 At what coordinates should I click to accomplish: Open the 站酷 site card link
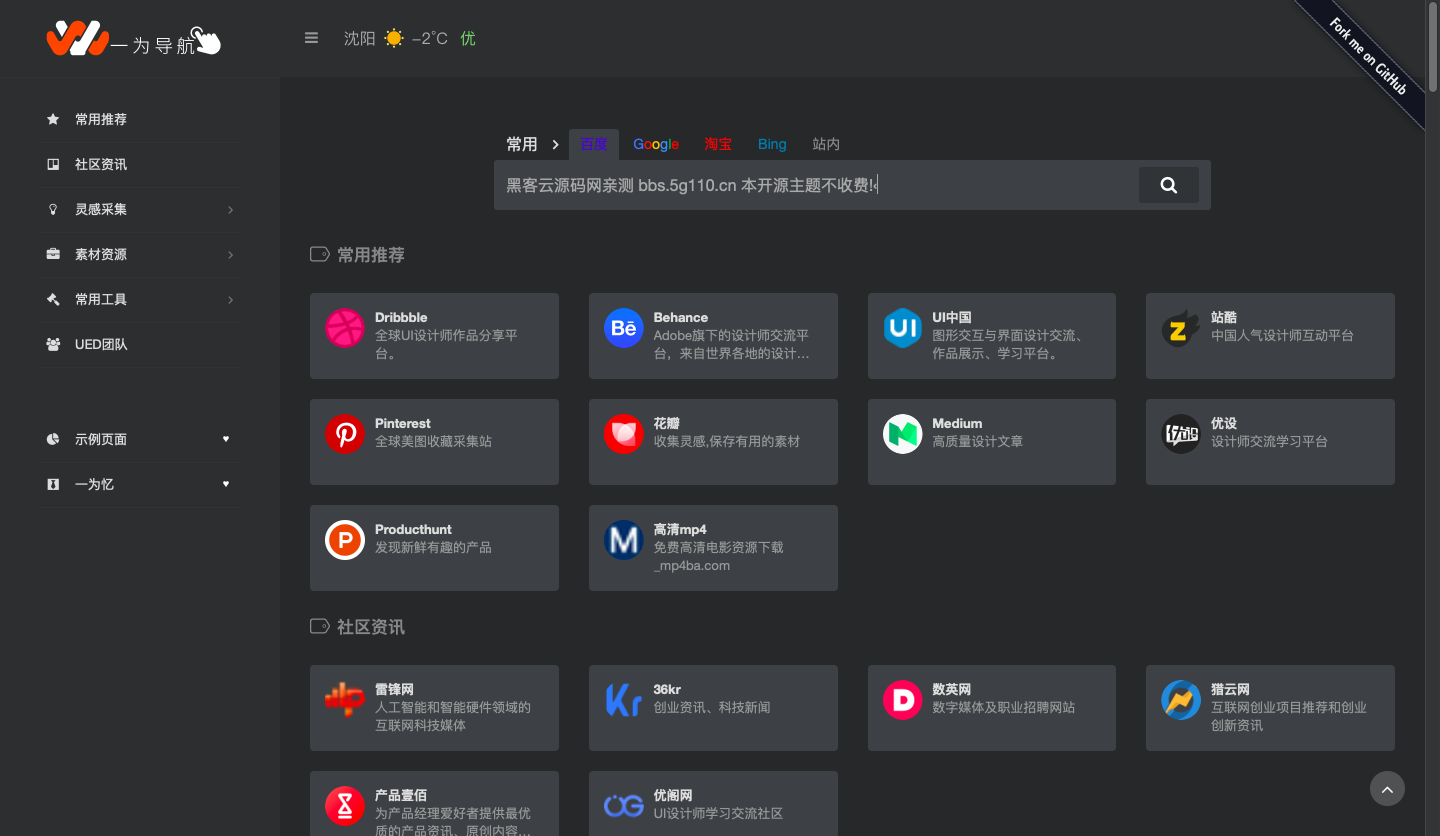pyautogui.click(x=1270, y=335)
